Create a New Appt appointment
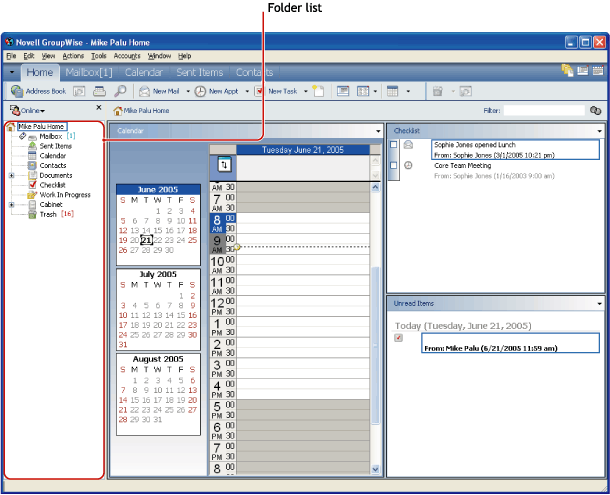This screenshot has width=610, height=495. (216, 91)
